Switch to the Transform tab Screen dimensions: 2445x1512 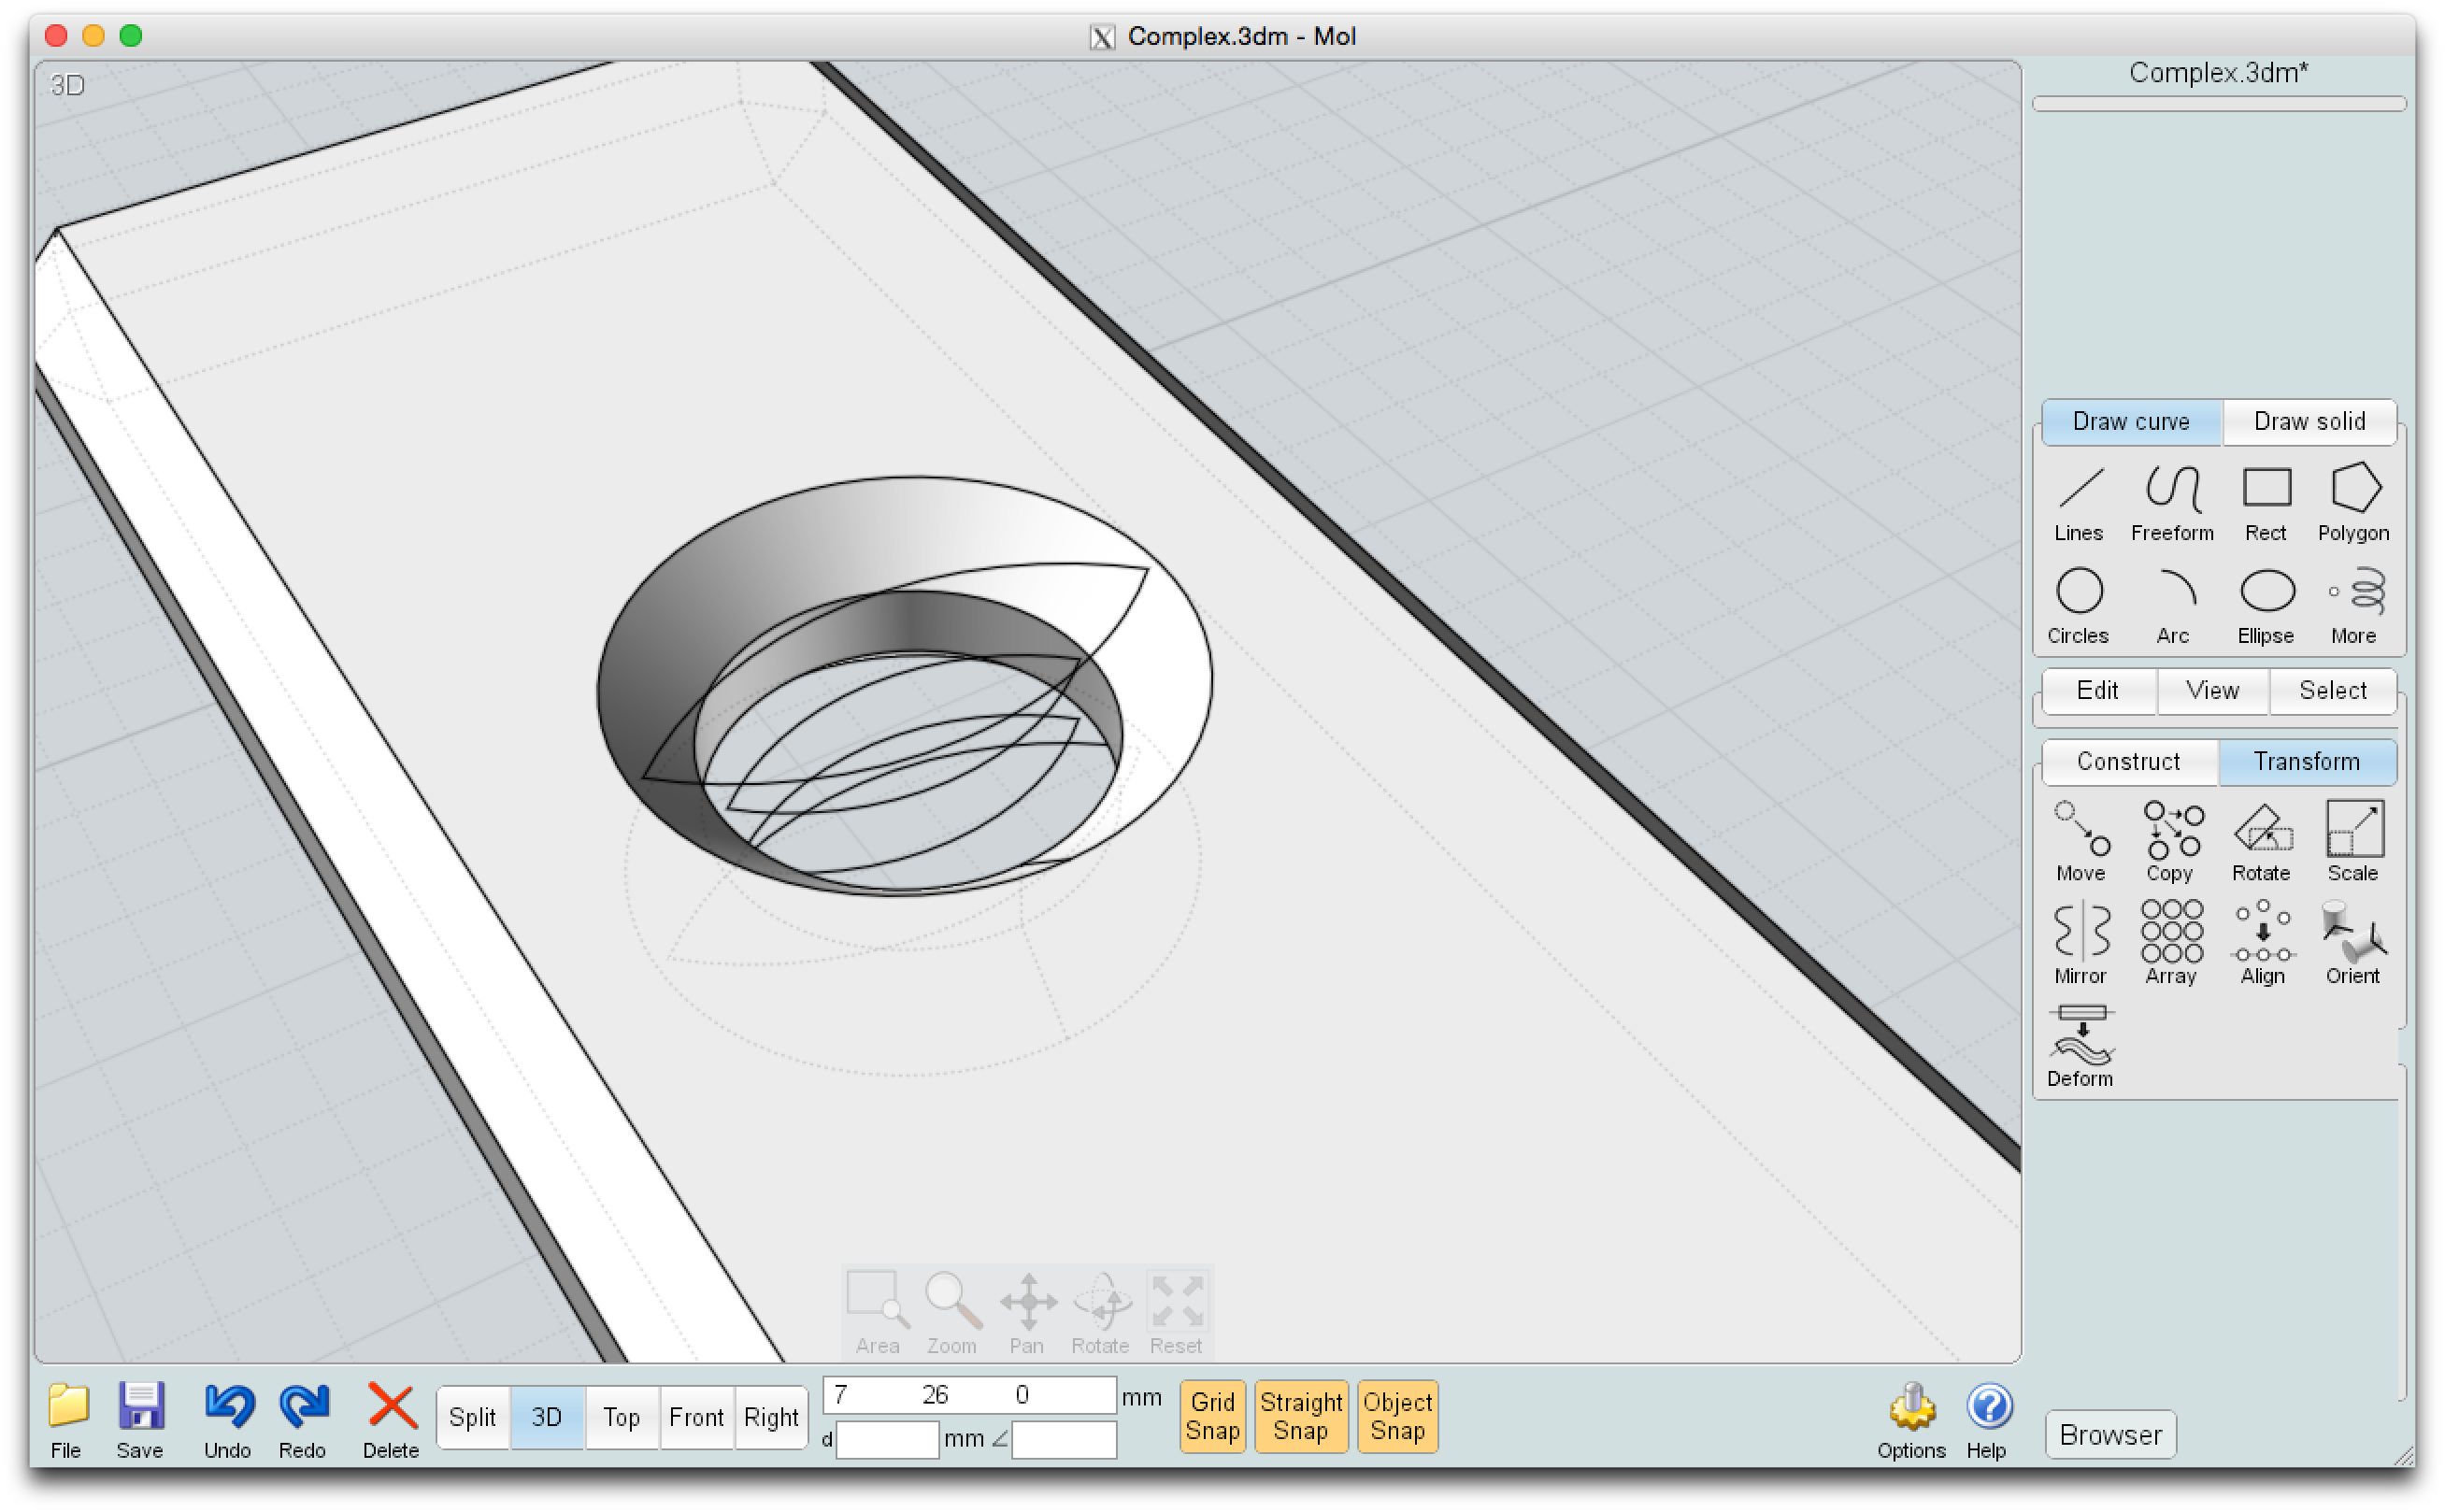(x=2307, y=762)
